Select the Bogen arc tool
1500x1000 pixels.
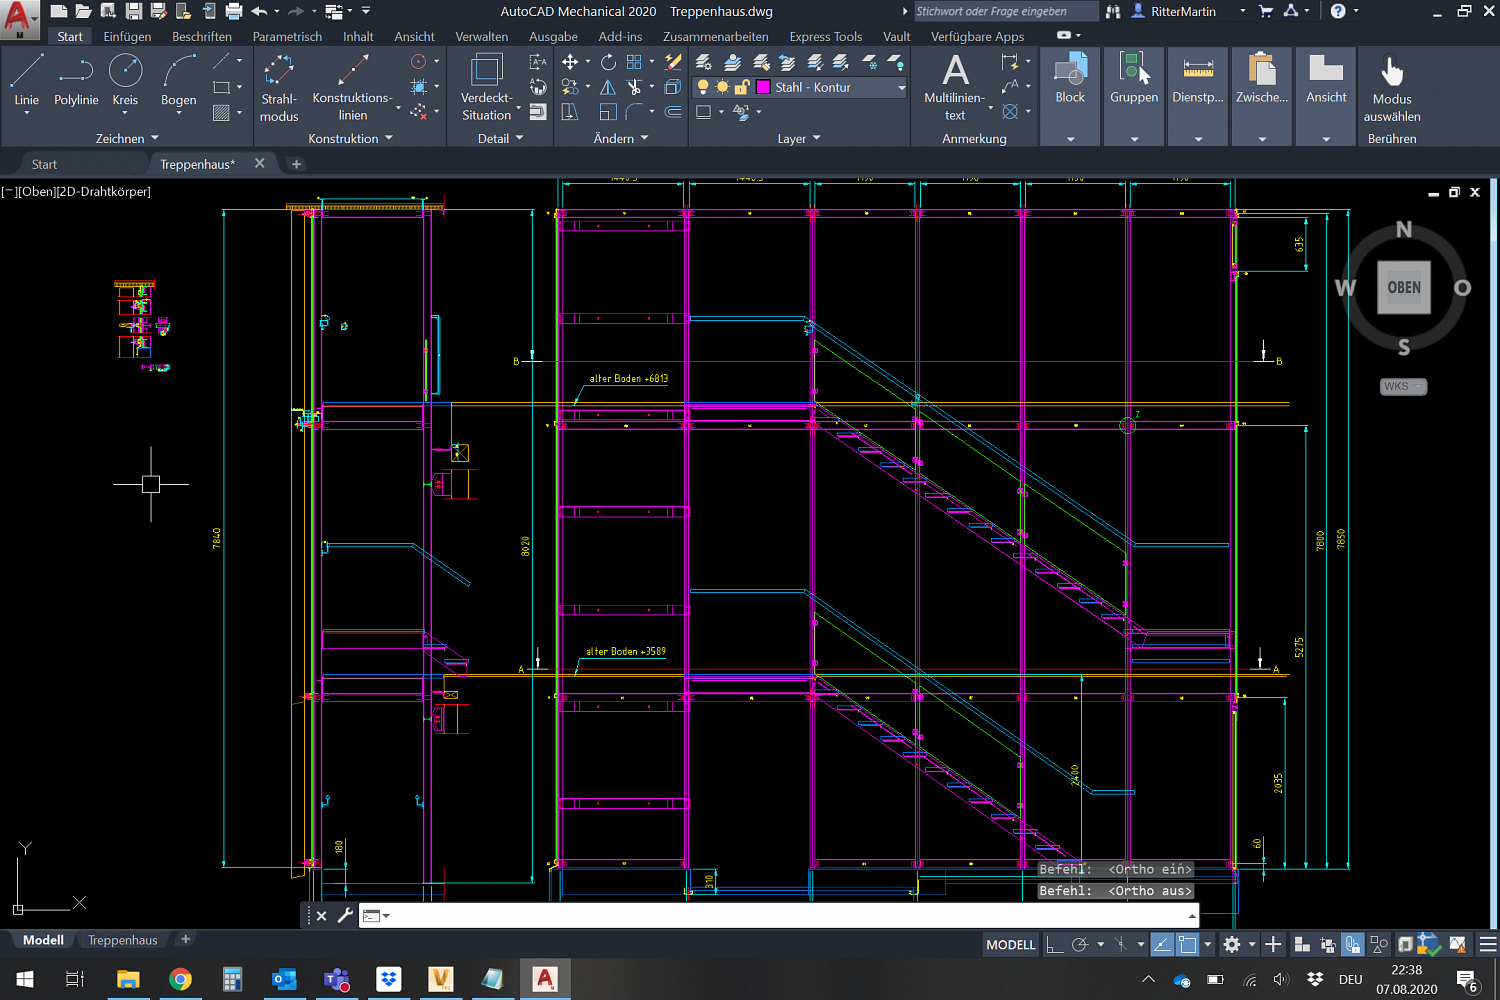pos(179,80)
